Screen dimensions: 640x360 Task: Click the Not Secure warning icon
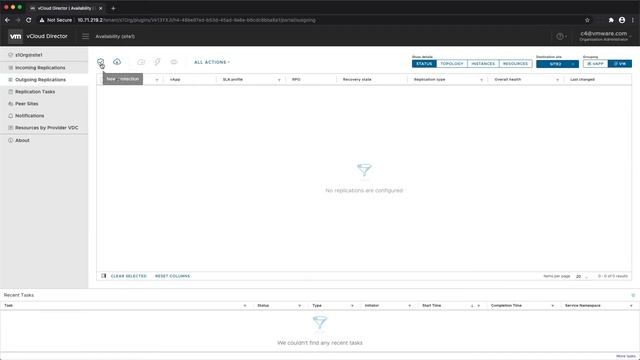click(42, 20)
